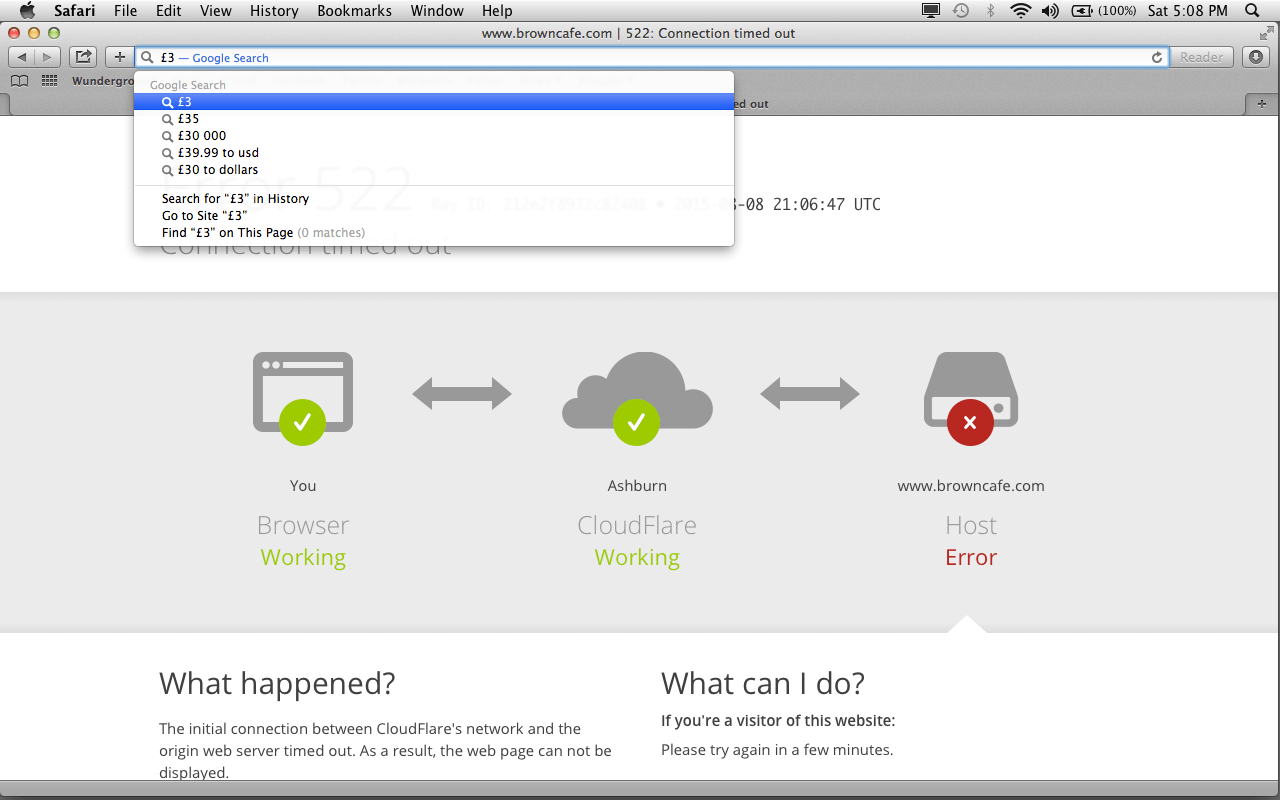Open the View menu

click(215, 10)
